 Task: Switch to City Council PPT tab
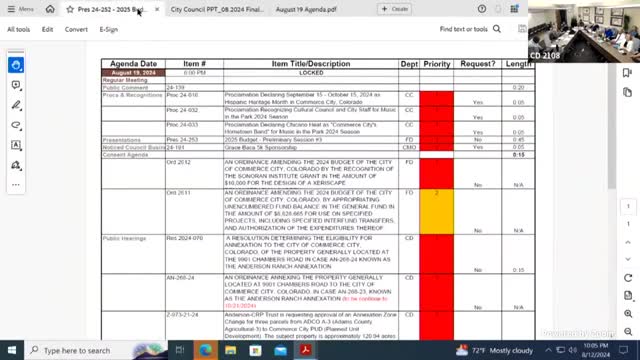pos(217,9)
